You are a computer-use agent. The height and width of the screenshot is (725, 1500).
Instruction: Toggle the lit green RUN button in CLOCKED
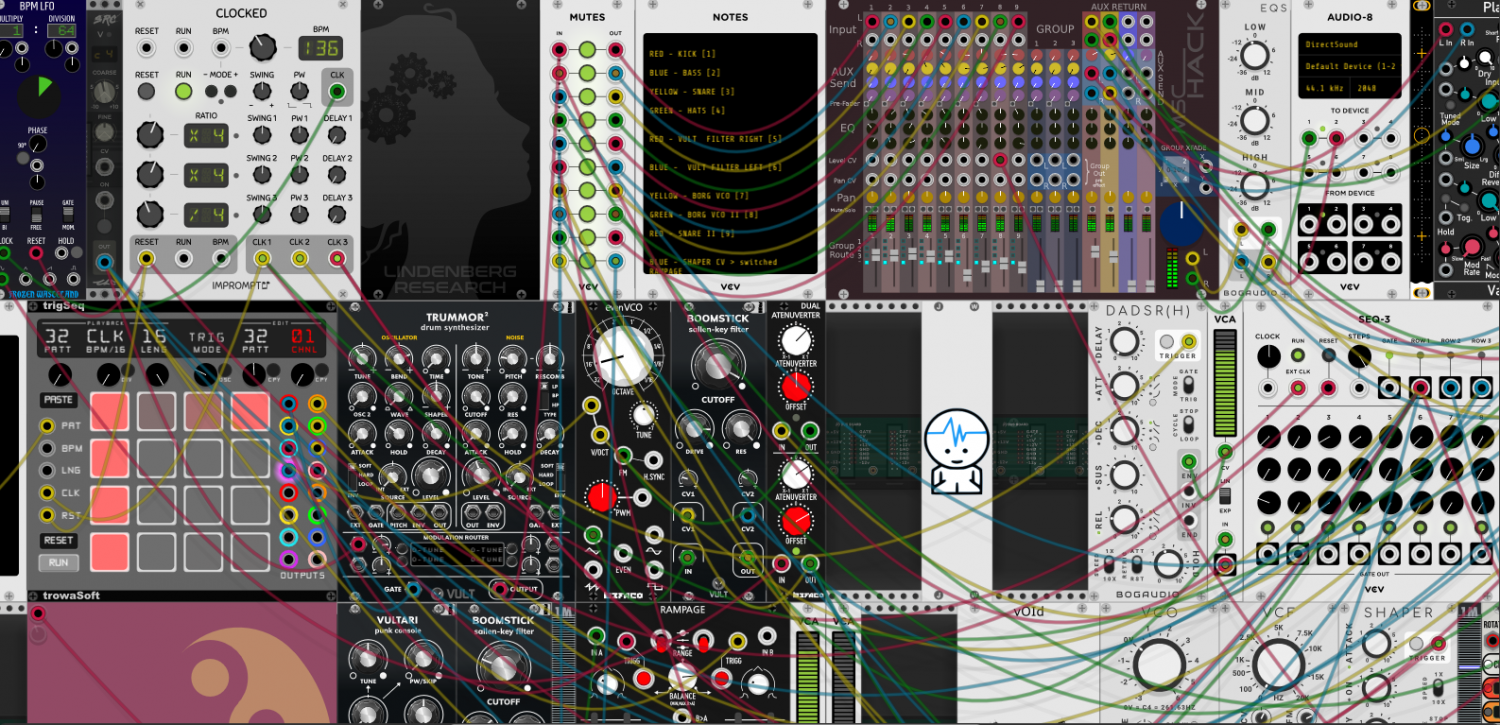click(184, 91)
